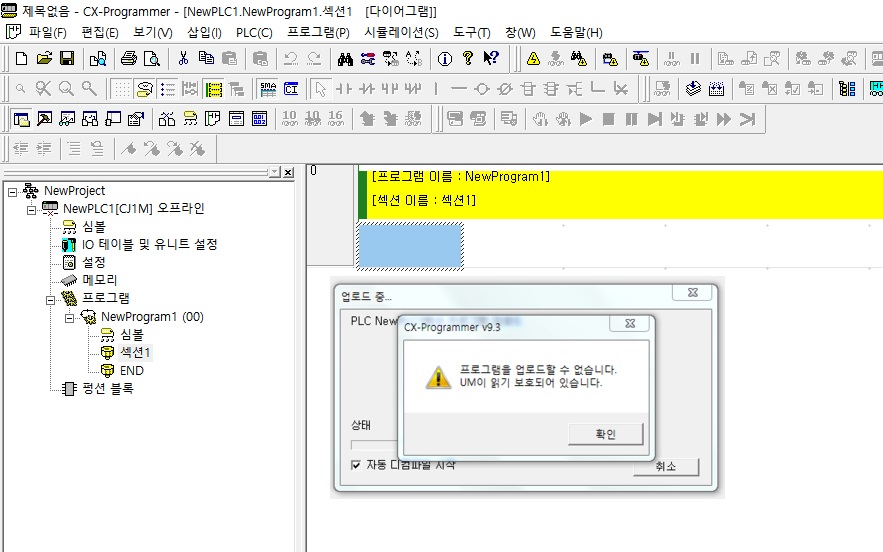Insert a New Coil icon
The width and height of the screenshot is (883, 552).
coord(482,89)
